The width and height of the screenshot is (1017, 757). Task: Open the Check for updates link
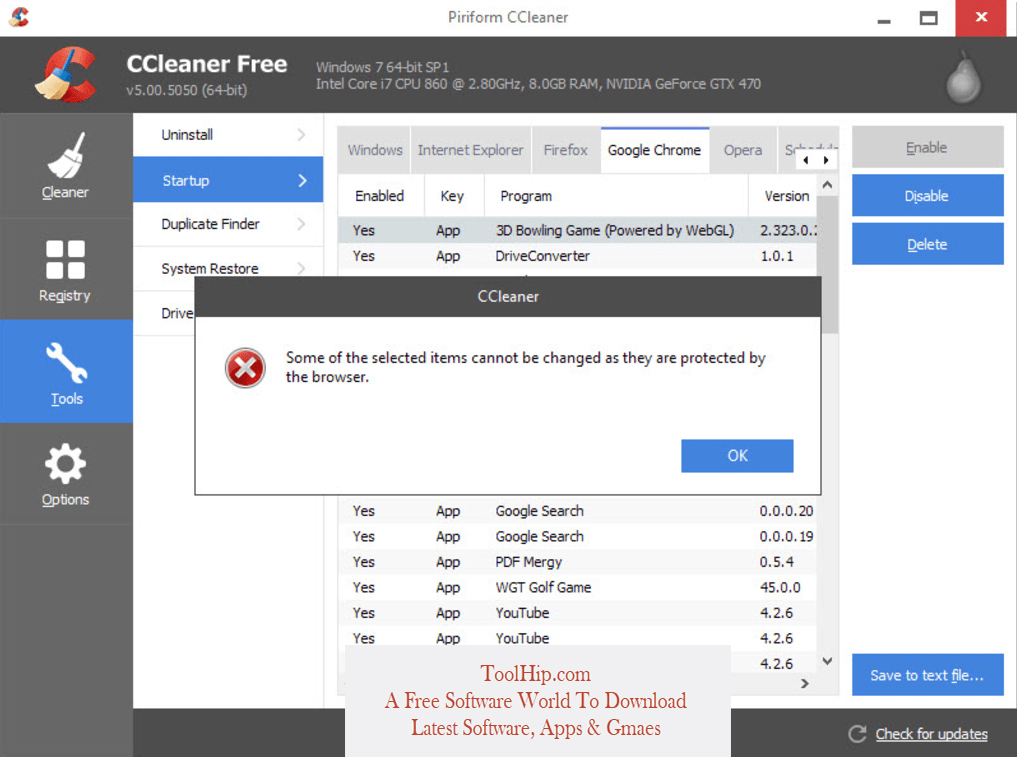pos(931,734)
